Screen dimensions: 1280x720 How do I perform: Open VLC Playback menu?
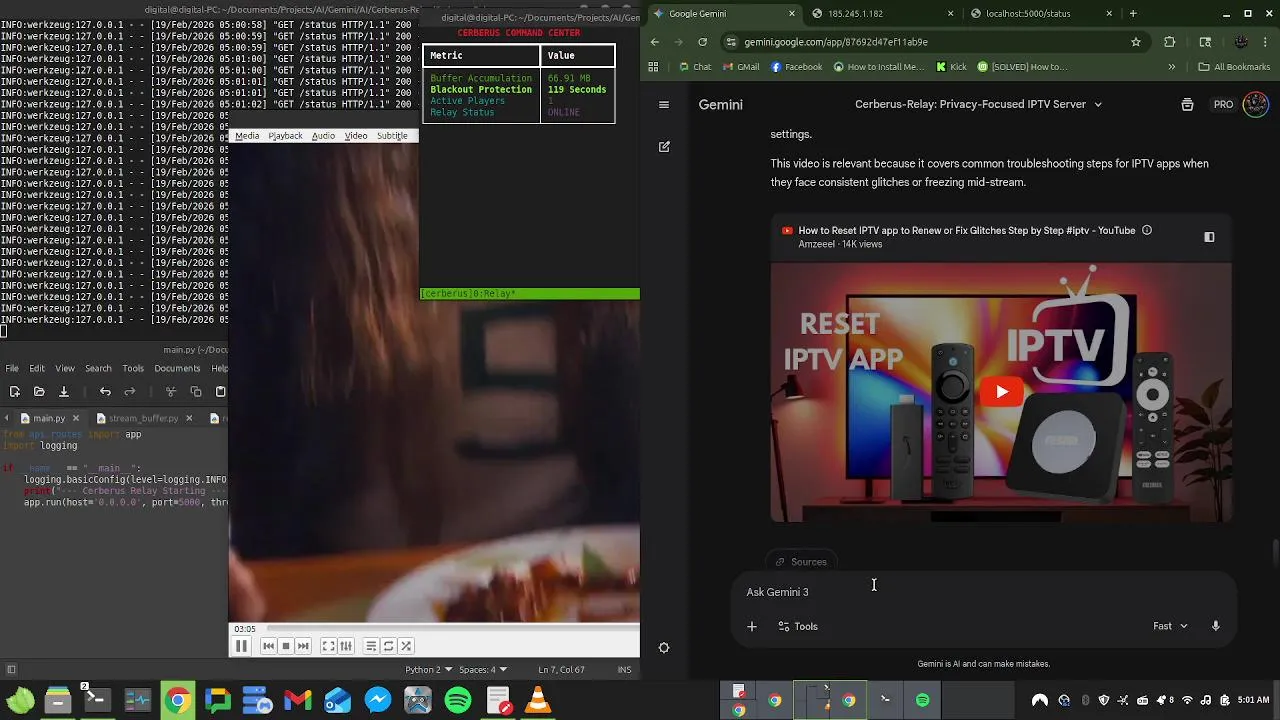coord(285,136)
